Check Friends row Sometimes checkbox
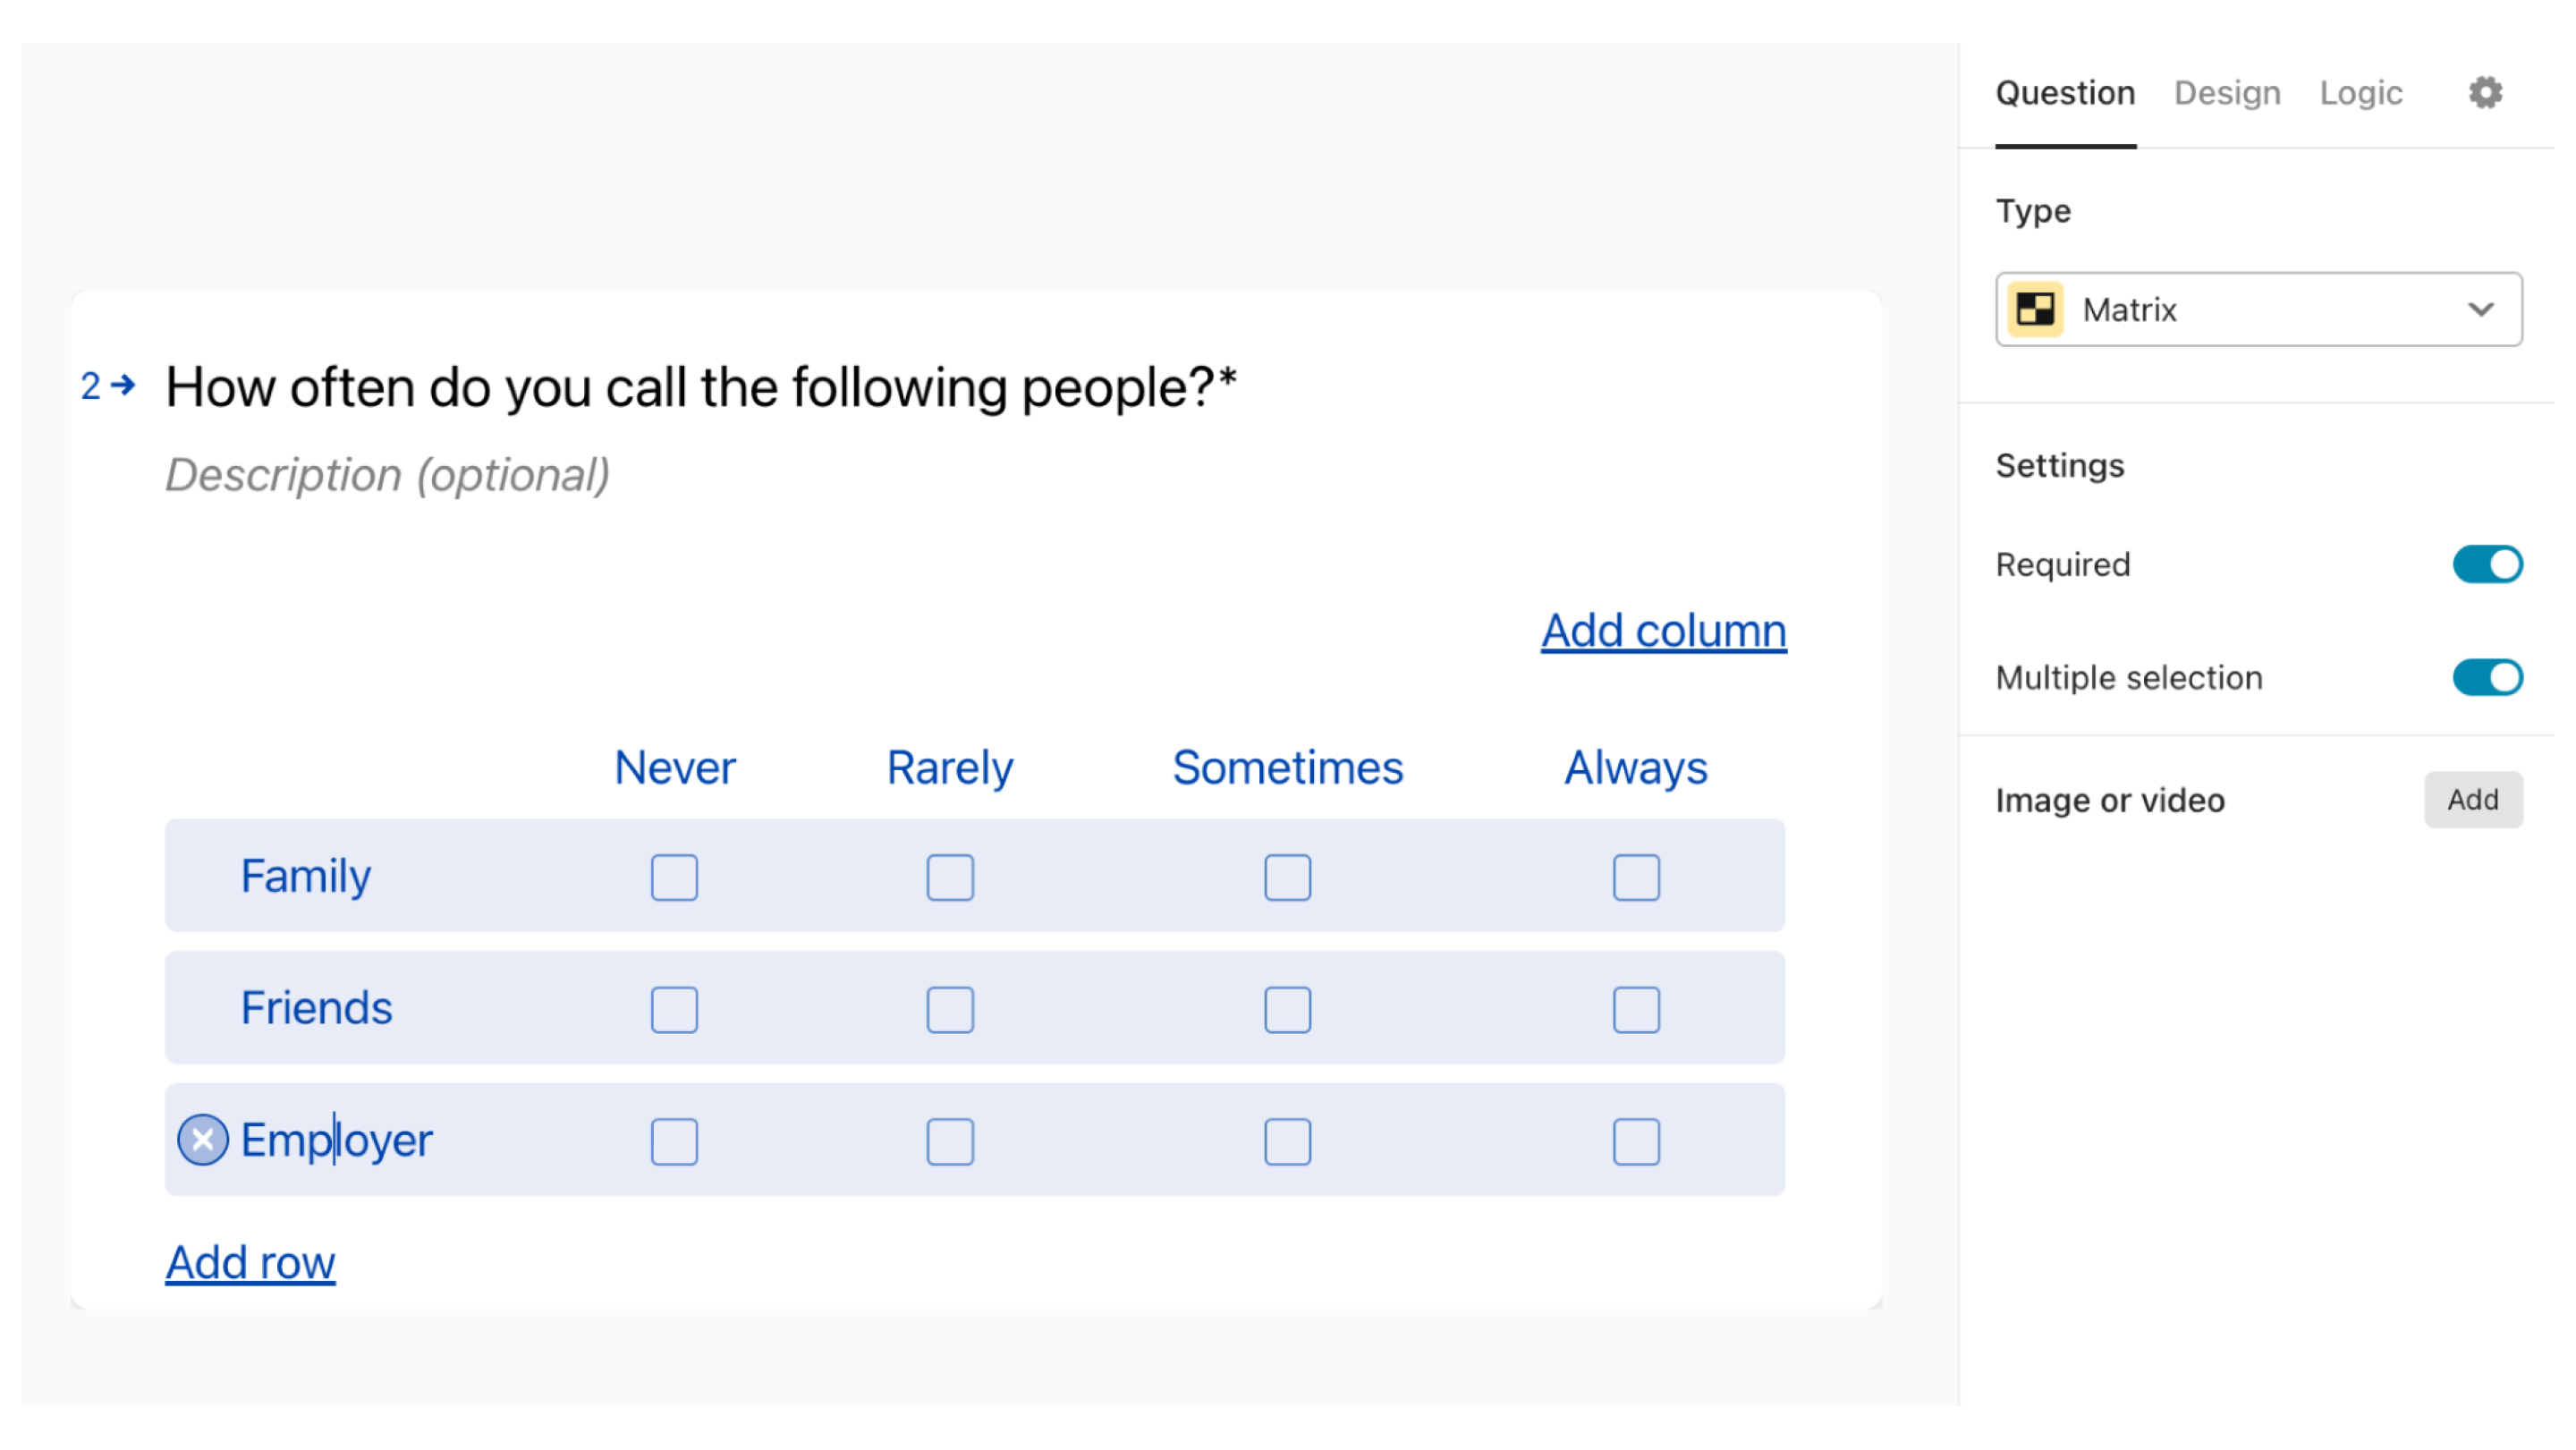 pos(1287,1009)
